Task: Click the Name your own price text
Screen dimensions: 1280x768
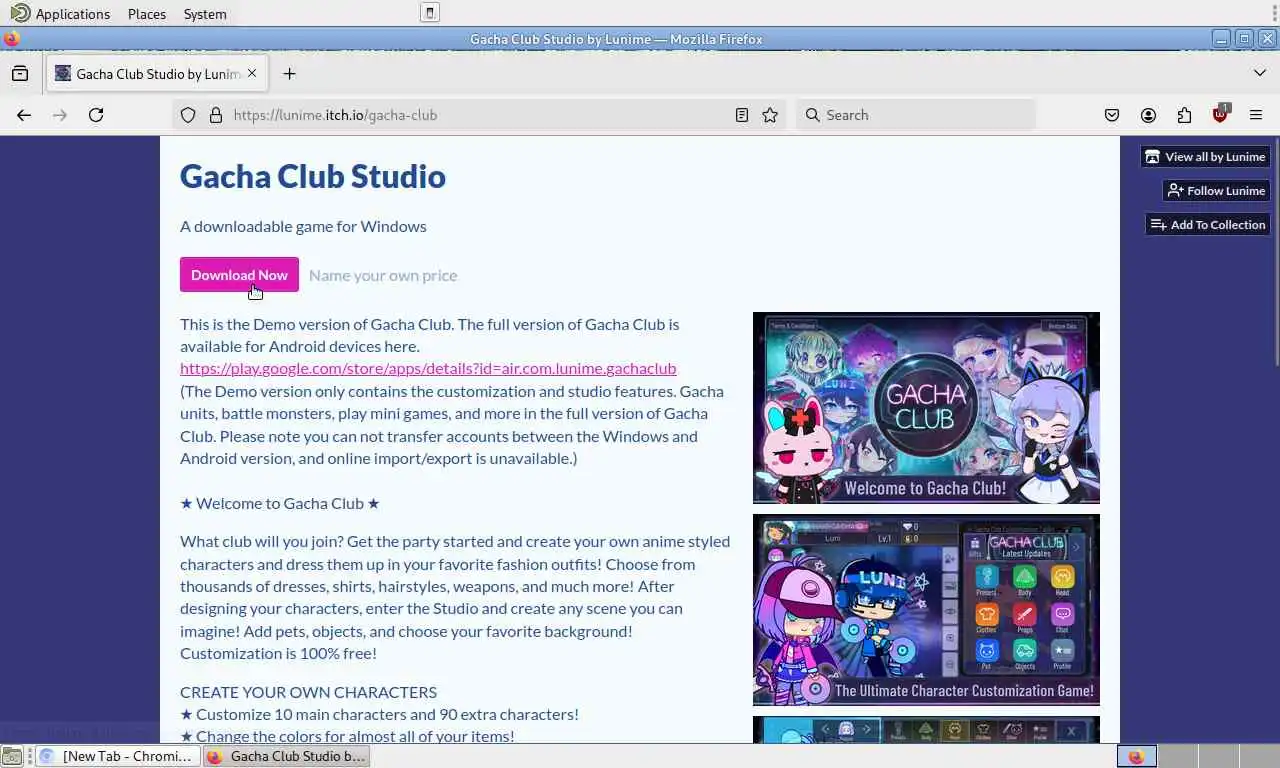Action: click(383, 275)
